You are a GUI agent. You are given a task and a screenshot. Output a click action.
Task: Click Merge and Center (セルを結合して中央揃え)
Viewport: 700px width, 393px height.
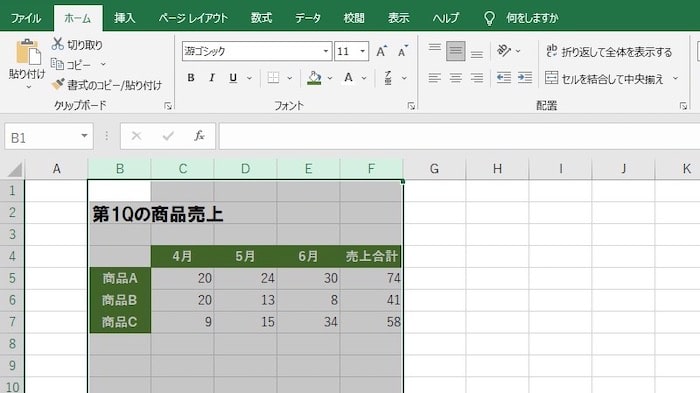[x=604, y=79]
